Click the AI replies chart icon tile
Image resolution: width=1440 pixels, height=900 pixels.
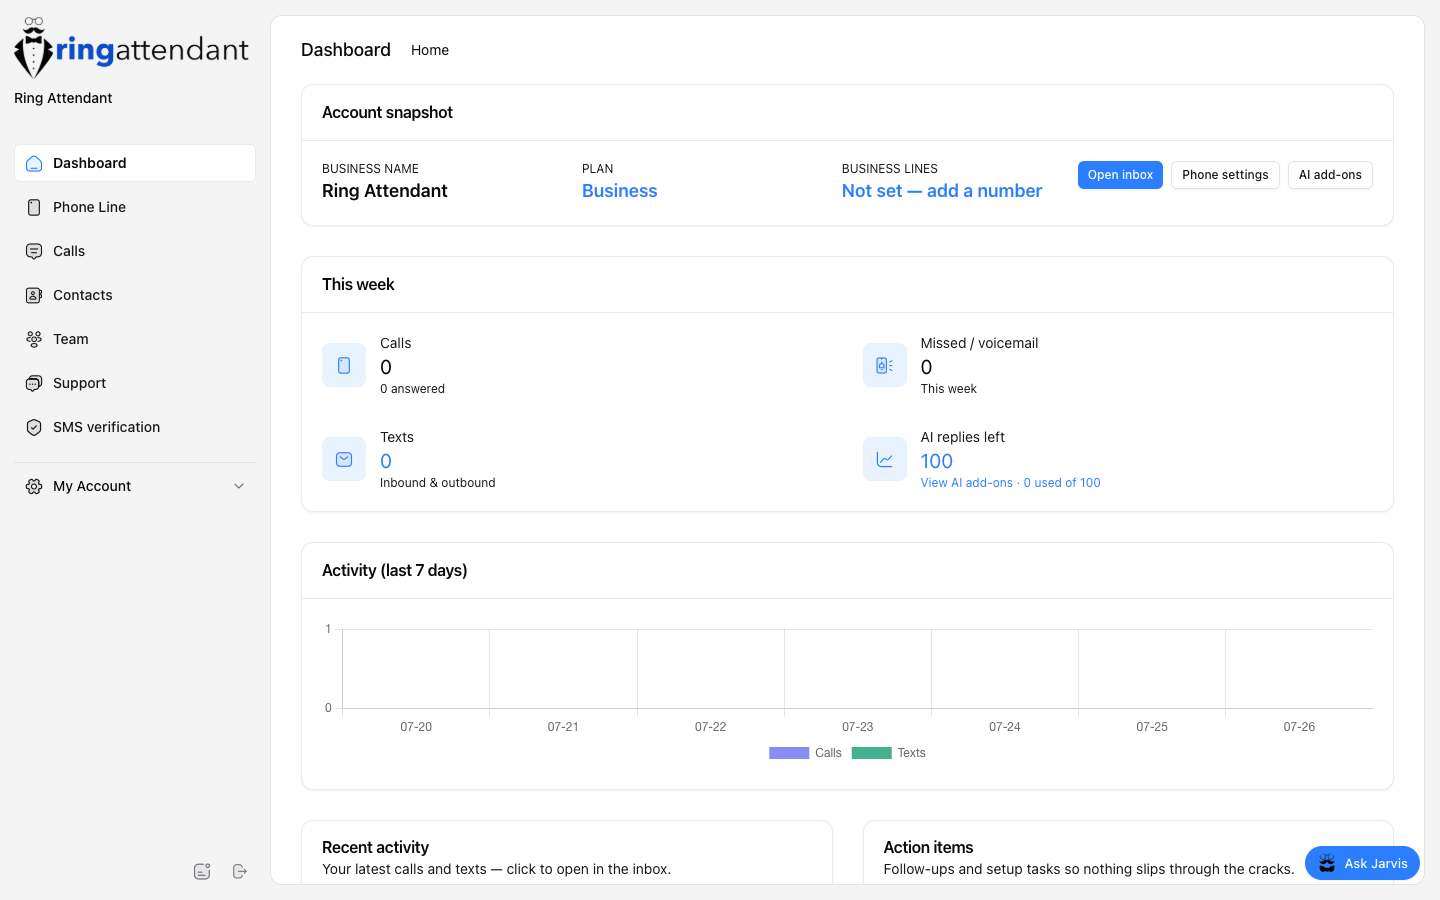(885, 459)
